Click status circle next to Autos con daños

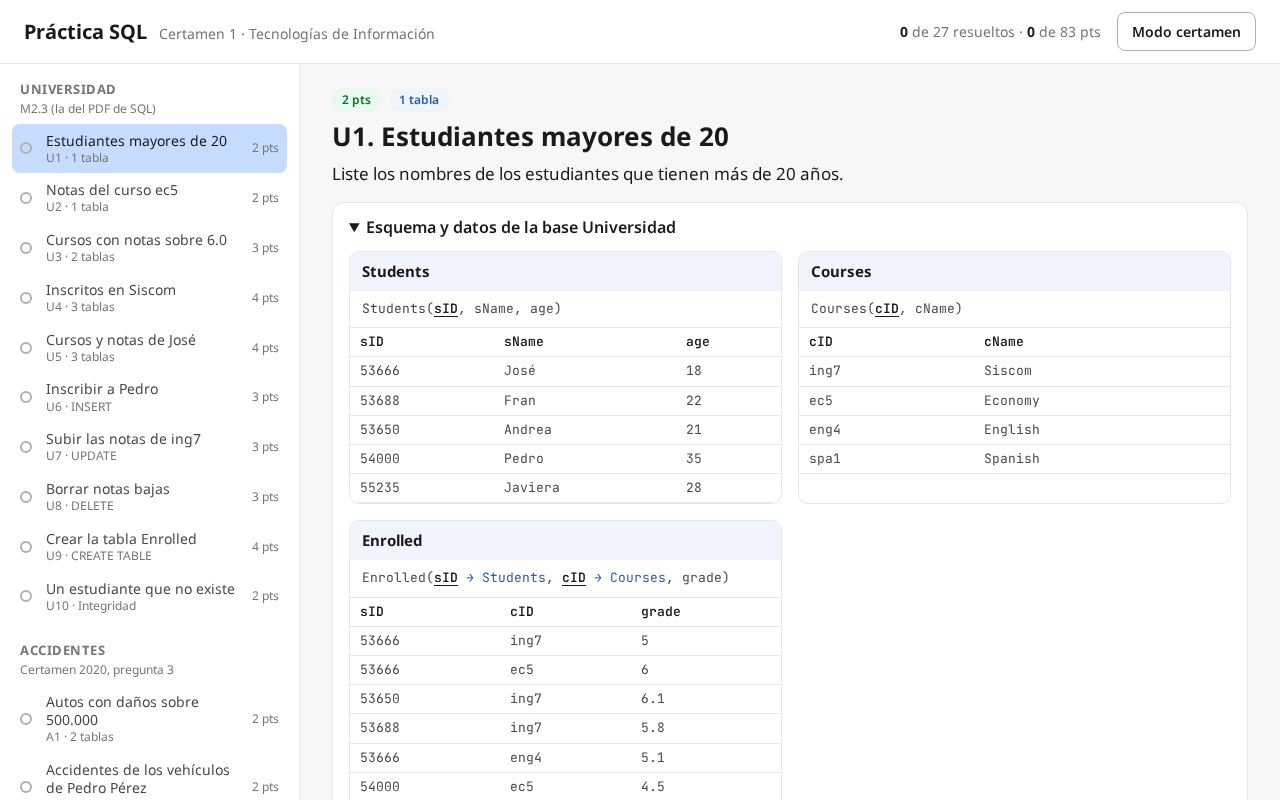[x=26, y=719]
